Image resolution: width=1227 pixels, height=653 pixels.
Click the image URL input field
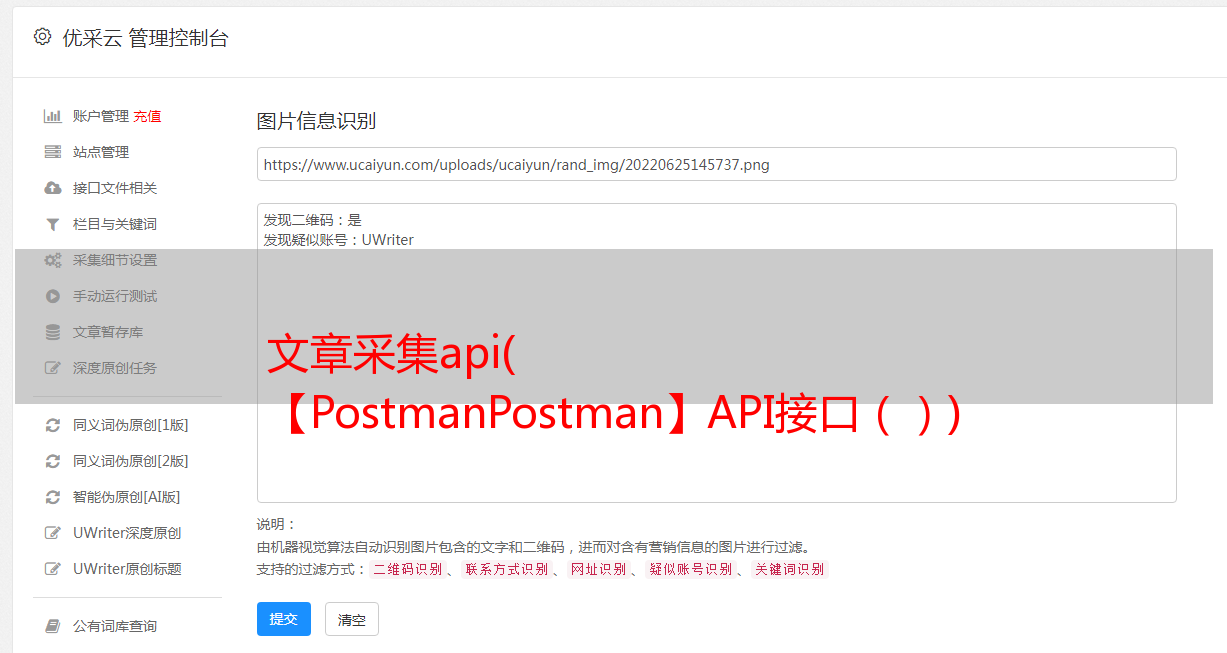pyautogui.click(x=716, y=164)
